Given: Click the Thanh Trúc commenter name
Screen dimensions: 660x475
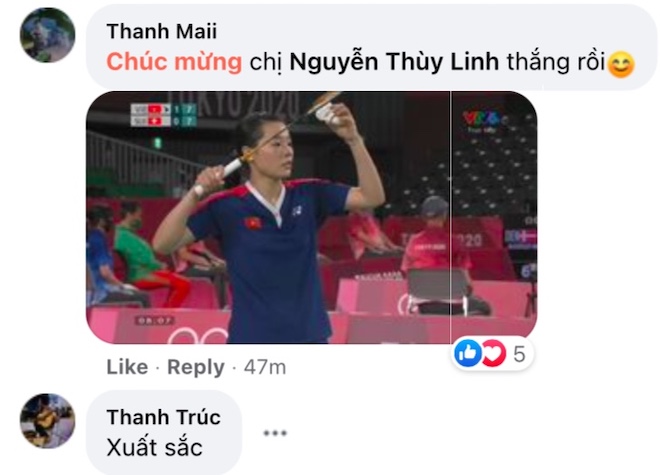Looking at the screenshot, I should [164, 417].
